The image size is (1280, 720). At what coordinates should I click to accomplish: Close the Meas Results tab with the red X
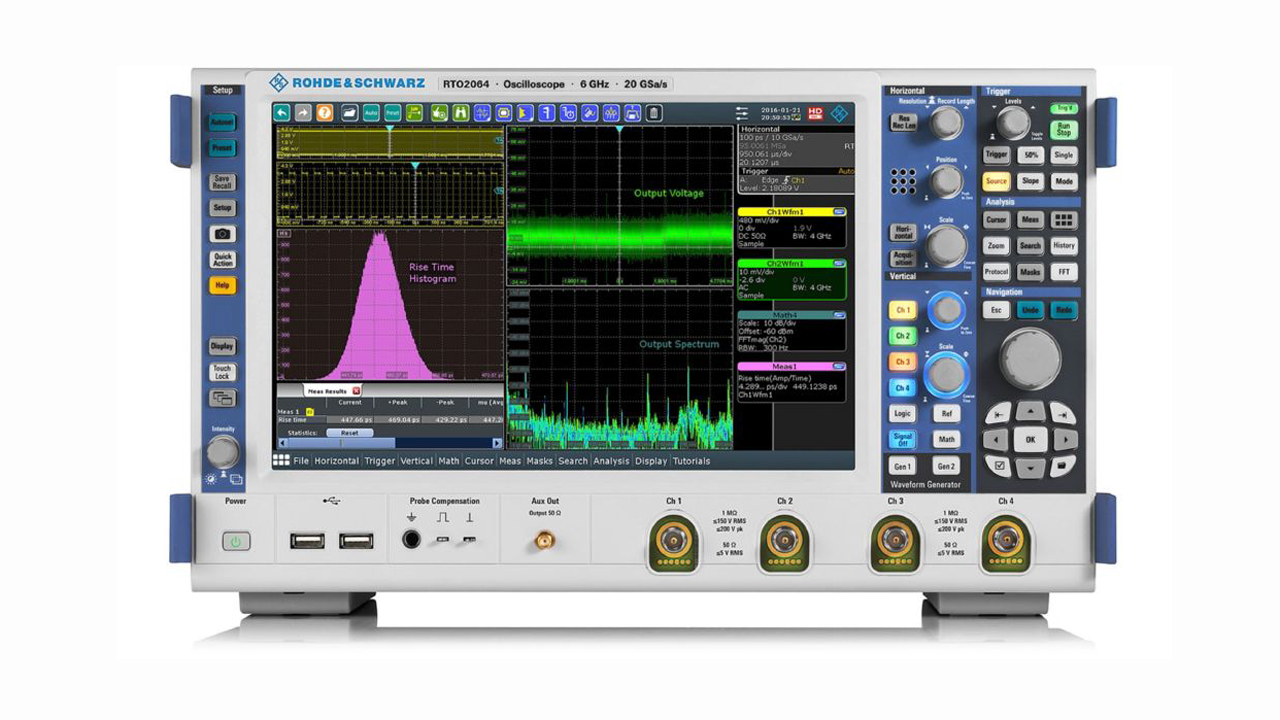coord(356,391)
